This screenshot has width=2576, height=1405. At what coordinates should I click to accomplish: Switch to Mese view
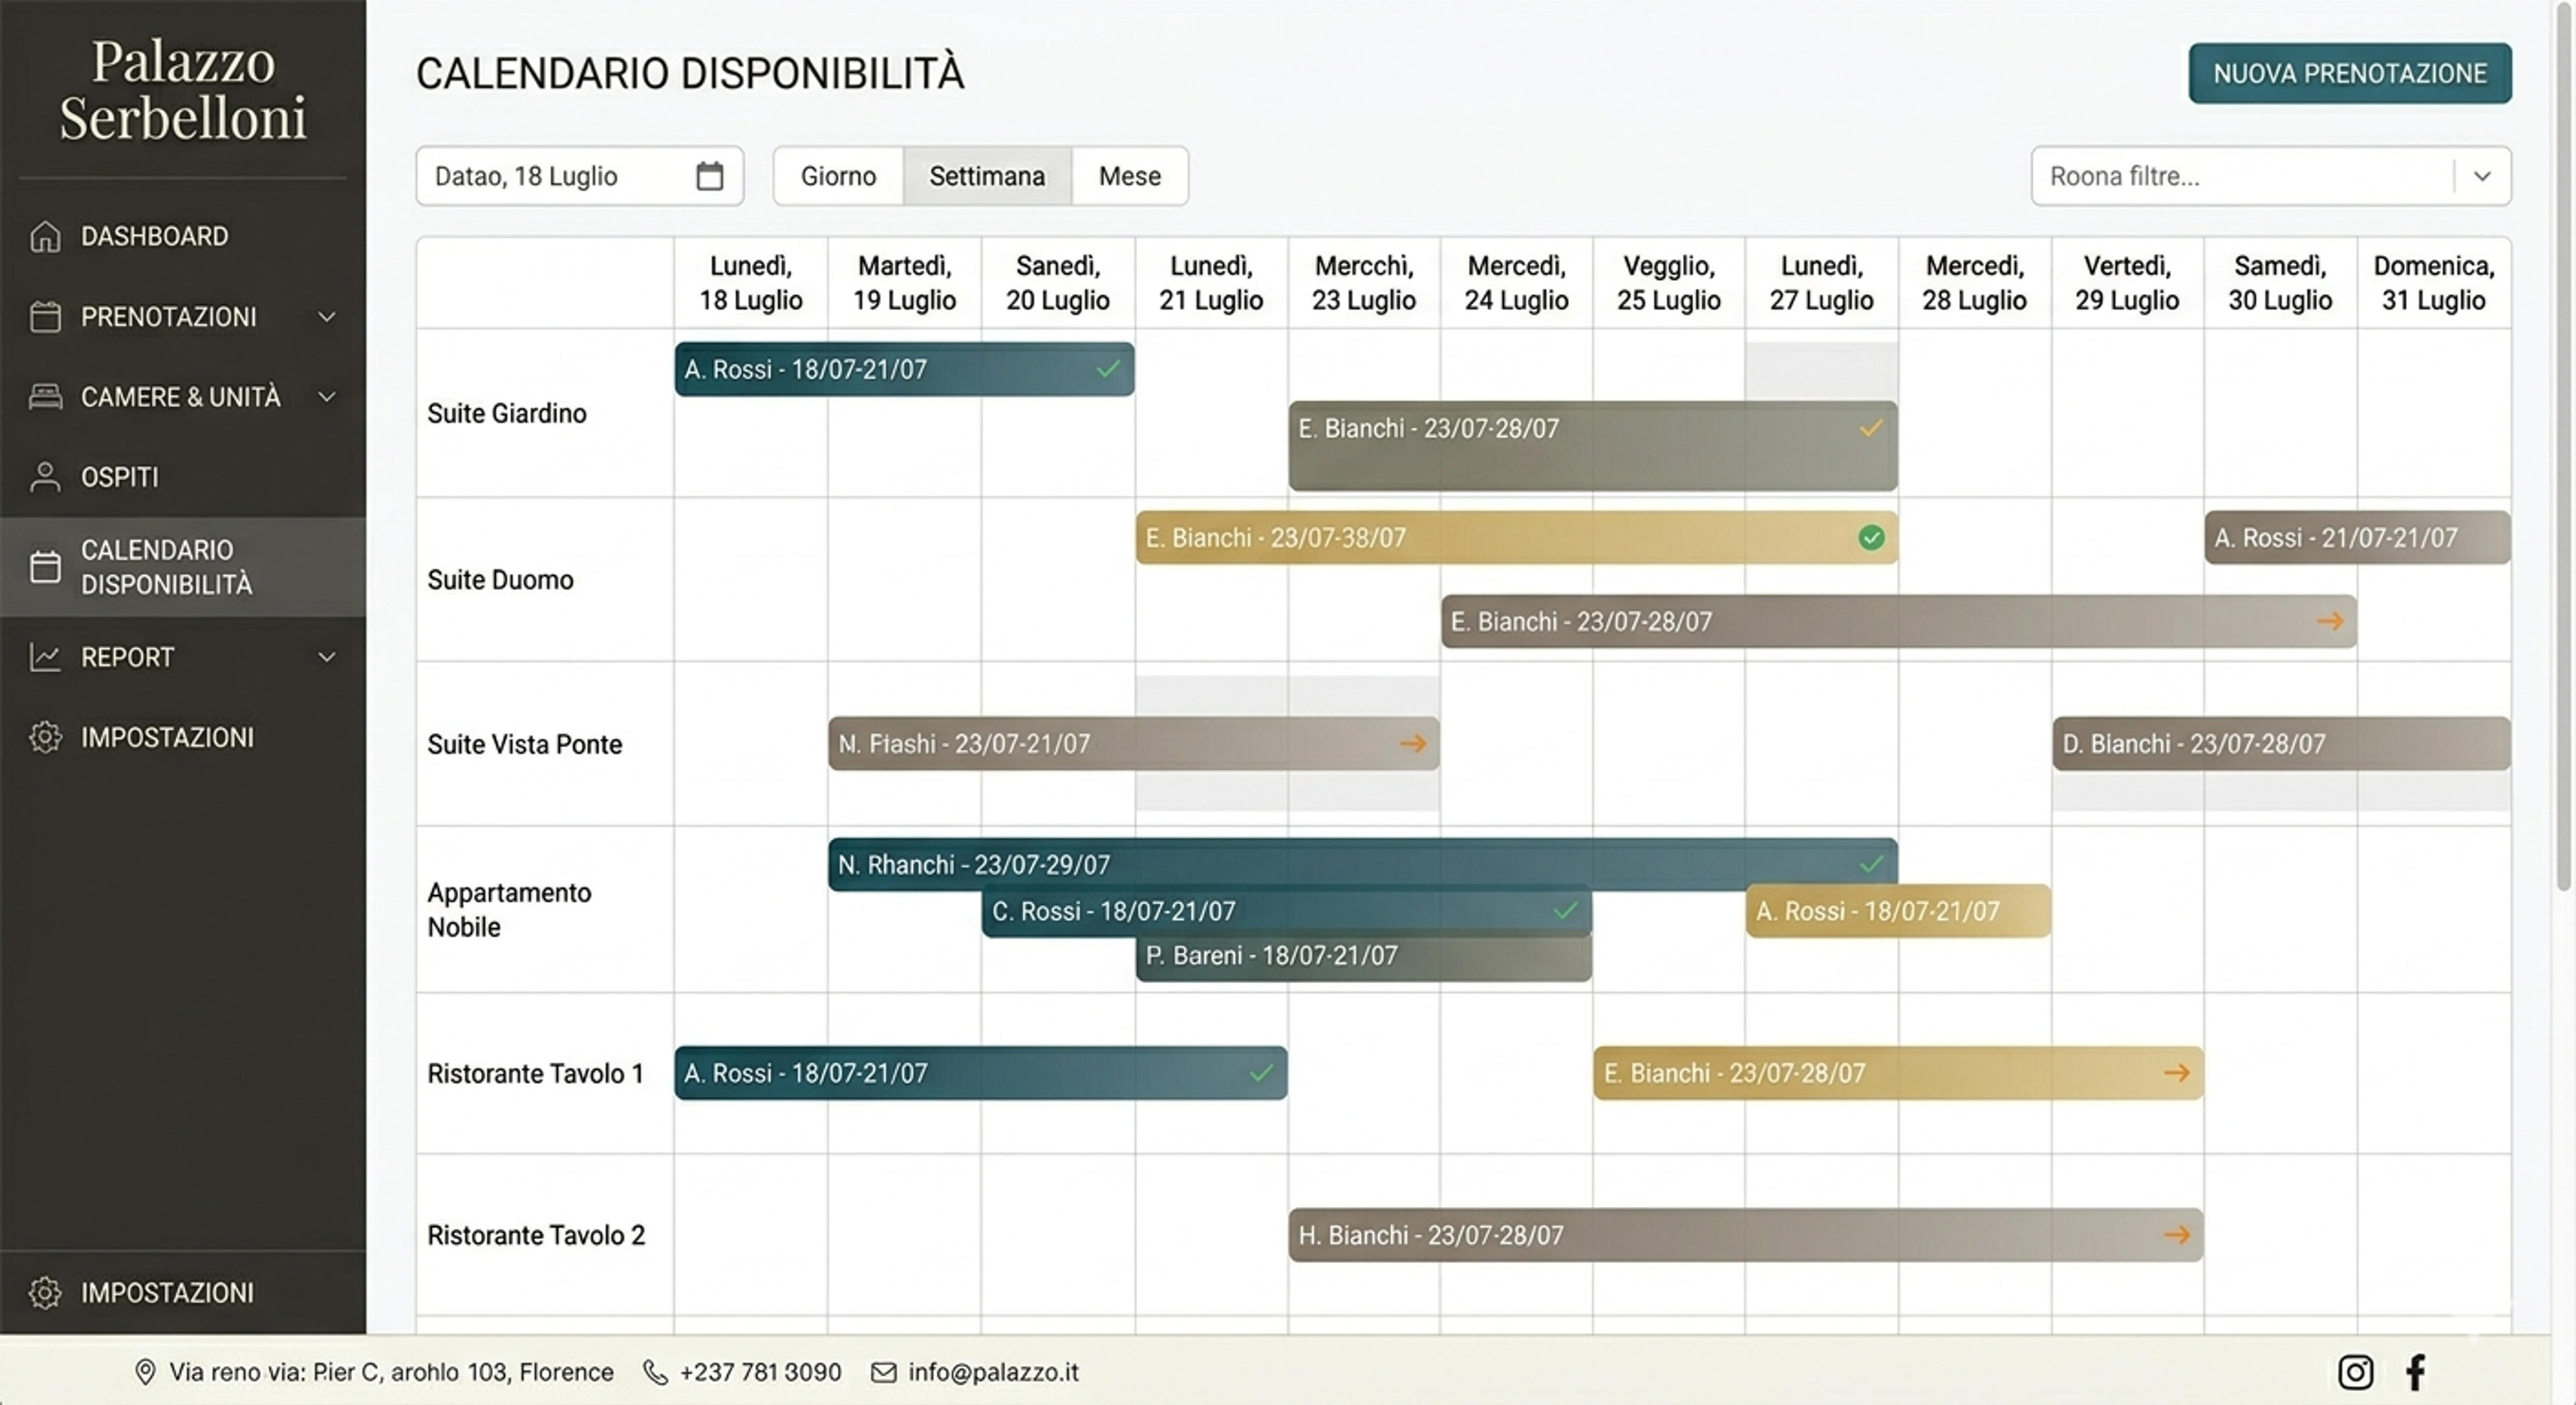point(1130,176)
